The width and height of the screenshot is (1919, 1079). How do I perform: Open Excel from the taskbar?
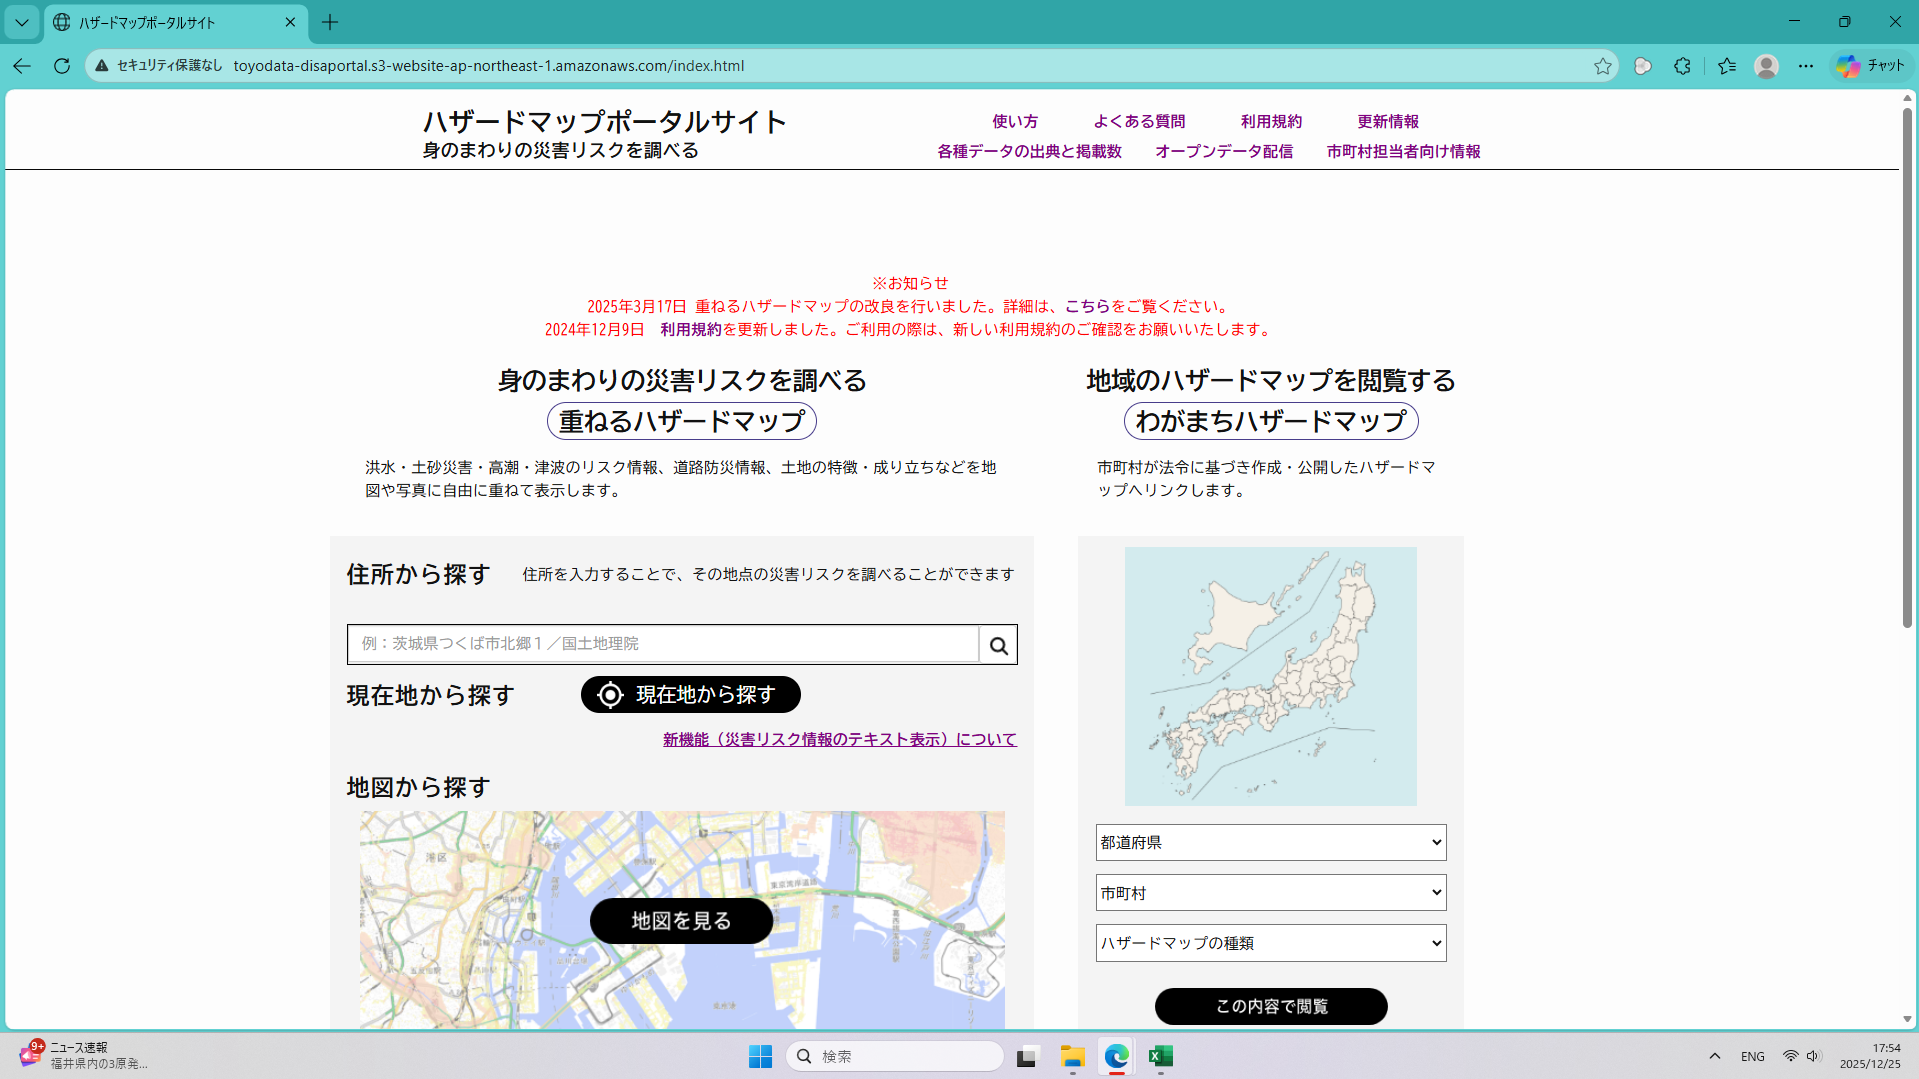1160,1056
